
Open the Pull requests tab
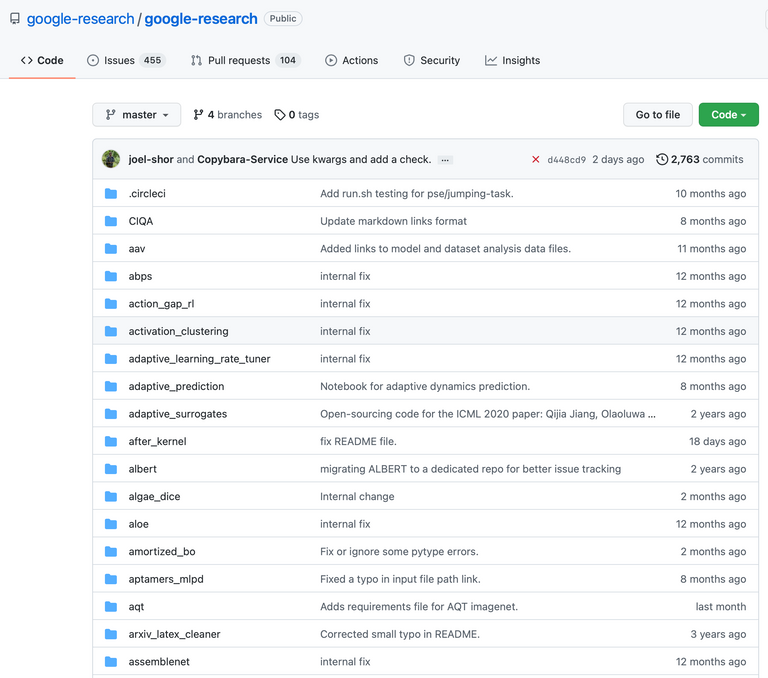coord(246,60)
